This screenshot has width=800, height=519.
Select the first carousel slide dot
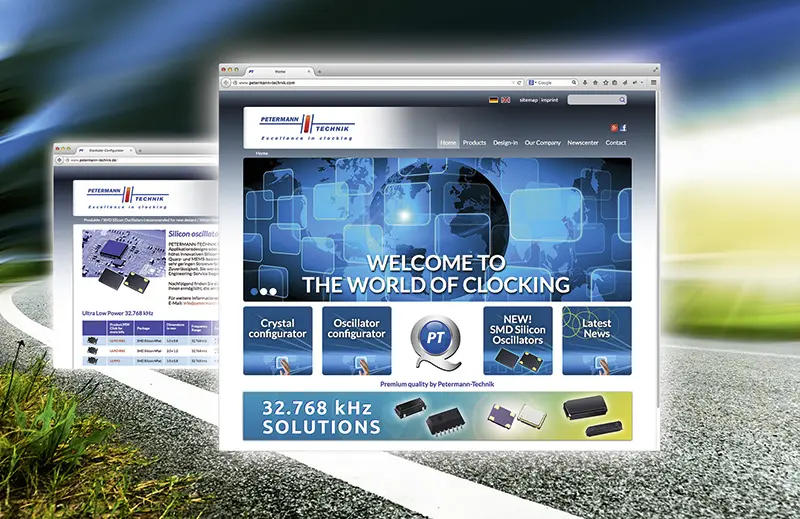point(254,292)
